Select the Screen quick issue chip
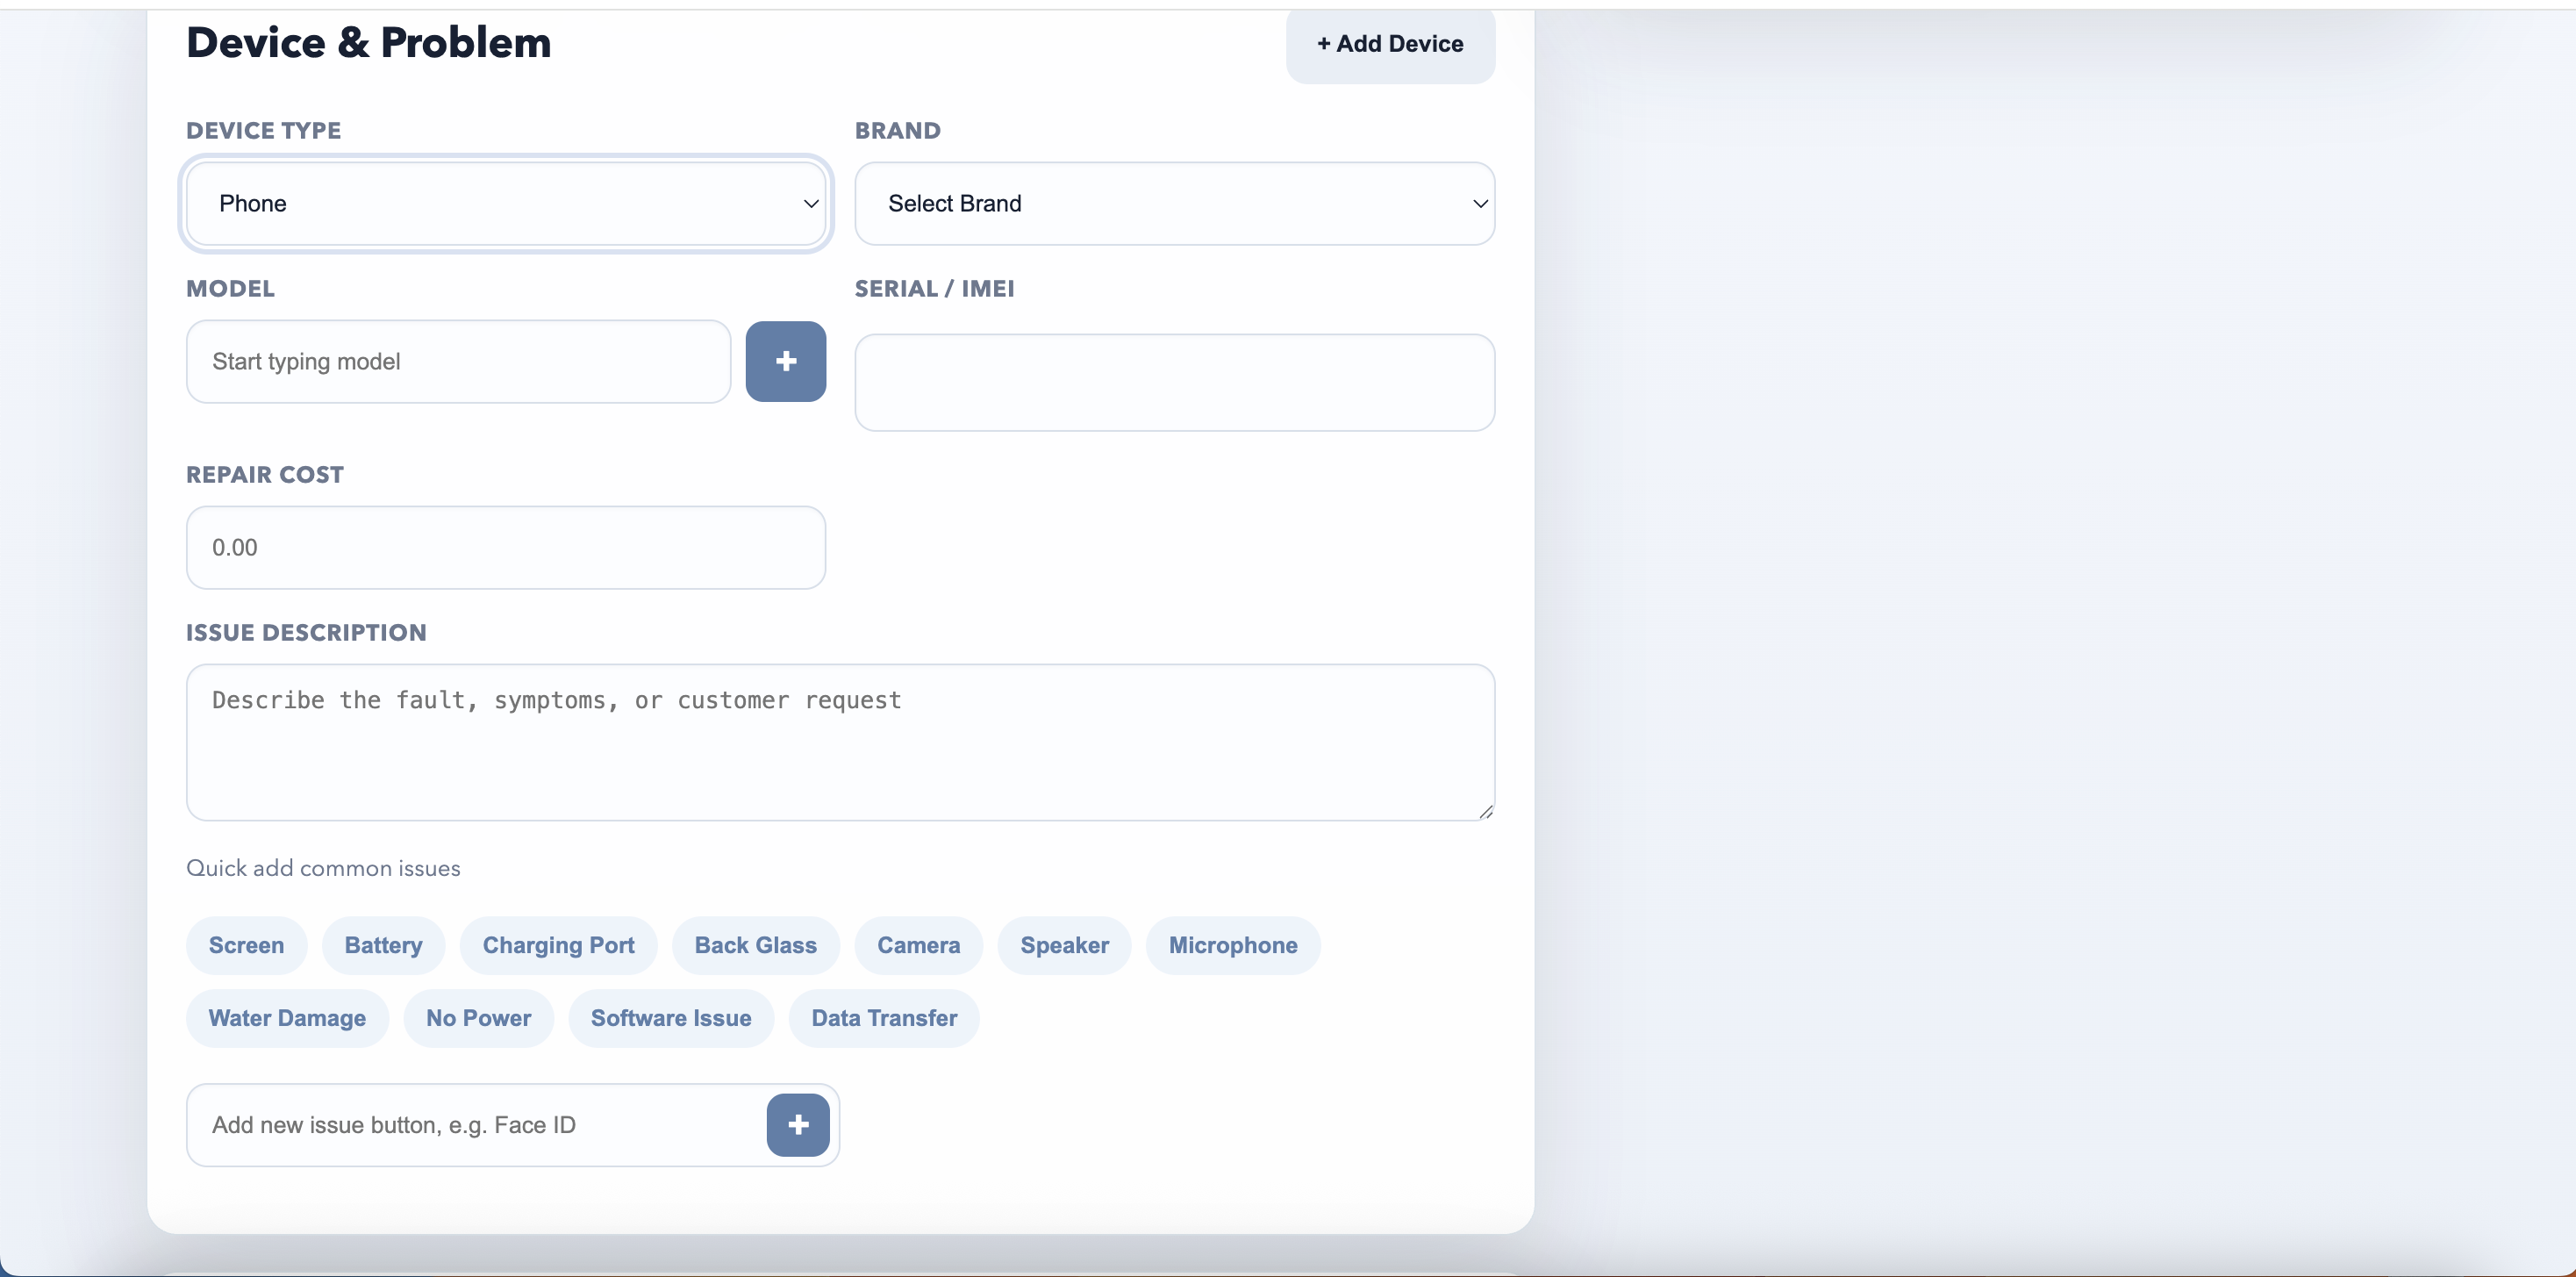The width and height of the screenshot is (2576, 1277). 246,945
